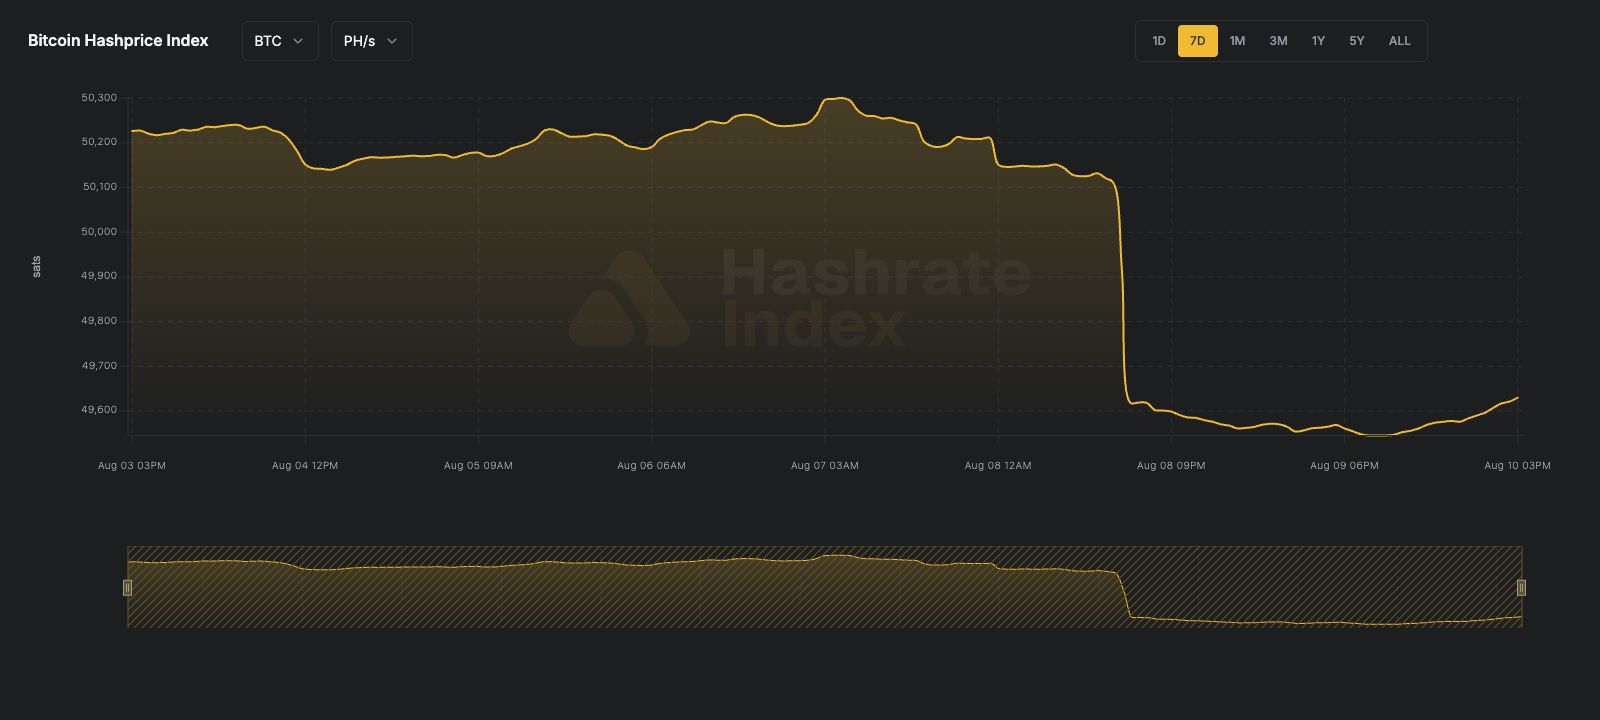Grab the right range slider handle
This screenshot has width=1600, height=720.
1521,588
